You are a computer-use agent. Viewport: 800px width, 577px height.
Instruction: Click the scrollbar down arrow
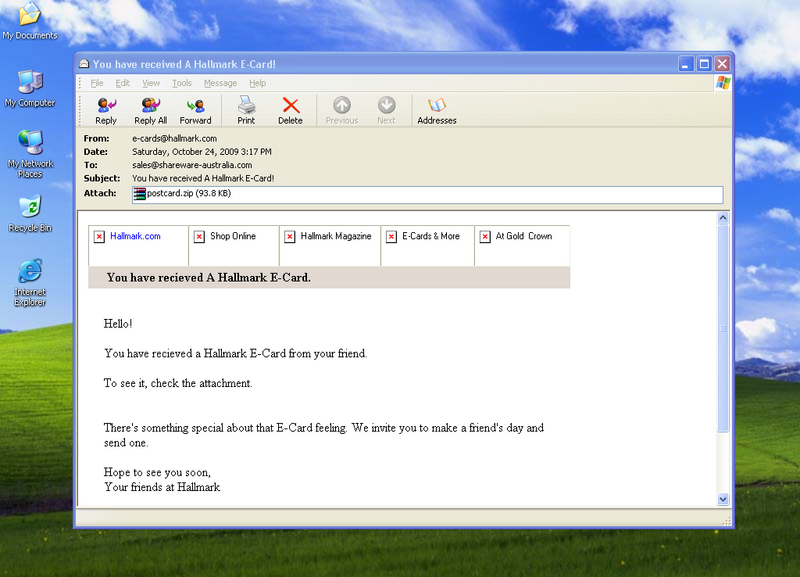723,499
